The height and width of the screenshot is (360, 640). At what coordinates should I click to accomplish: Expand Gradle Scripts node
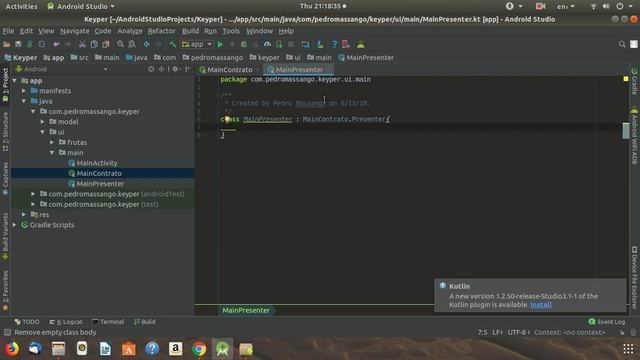pos(15,225)
